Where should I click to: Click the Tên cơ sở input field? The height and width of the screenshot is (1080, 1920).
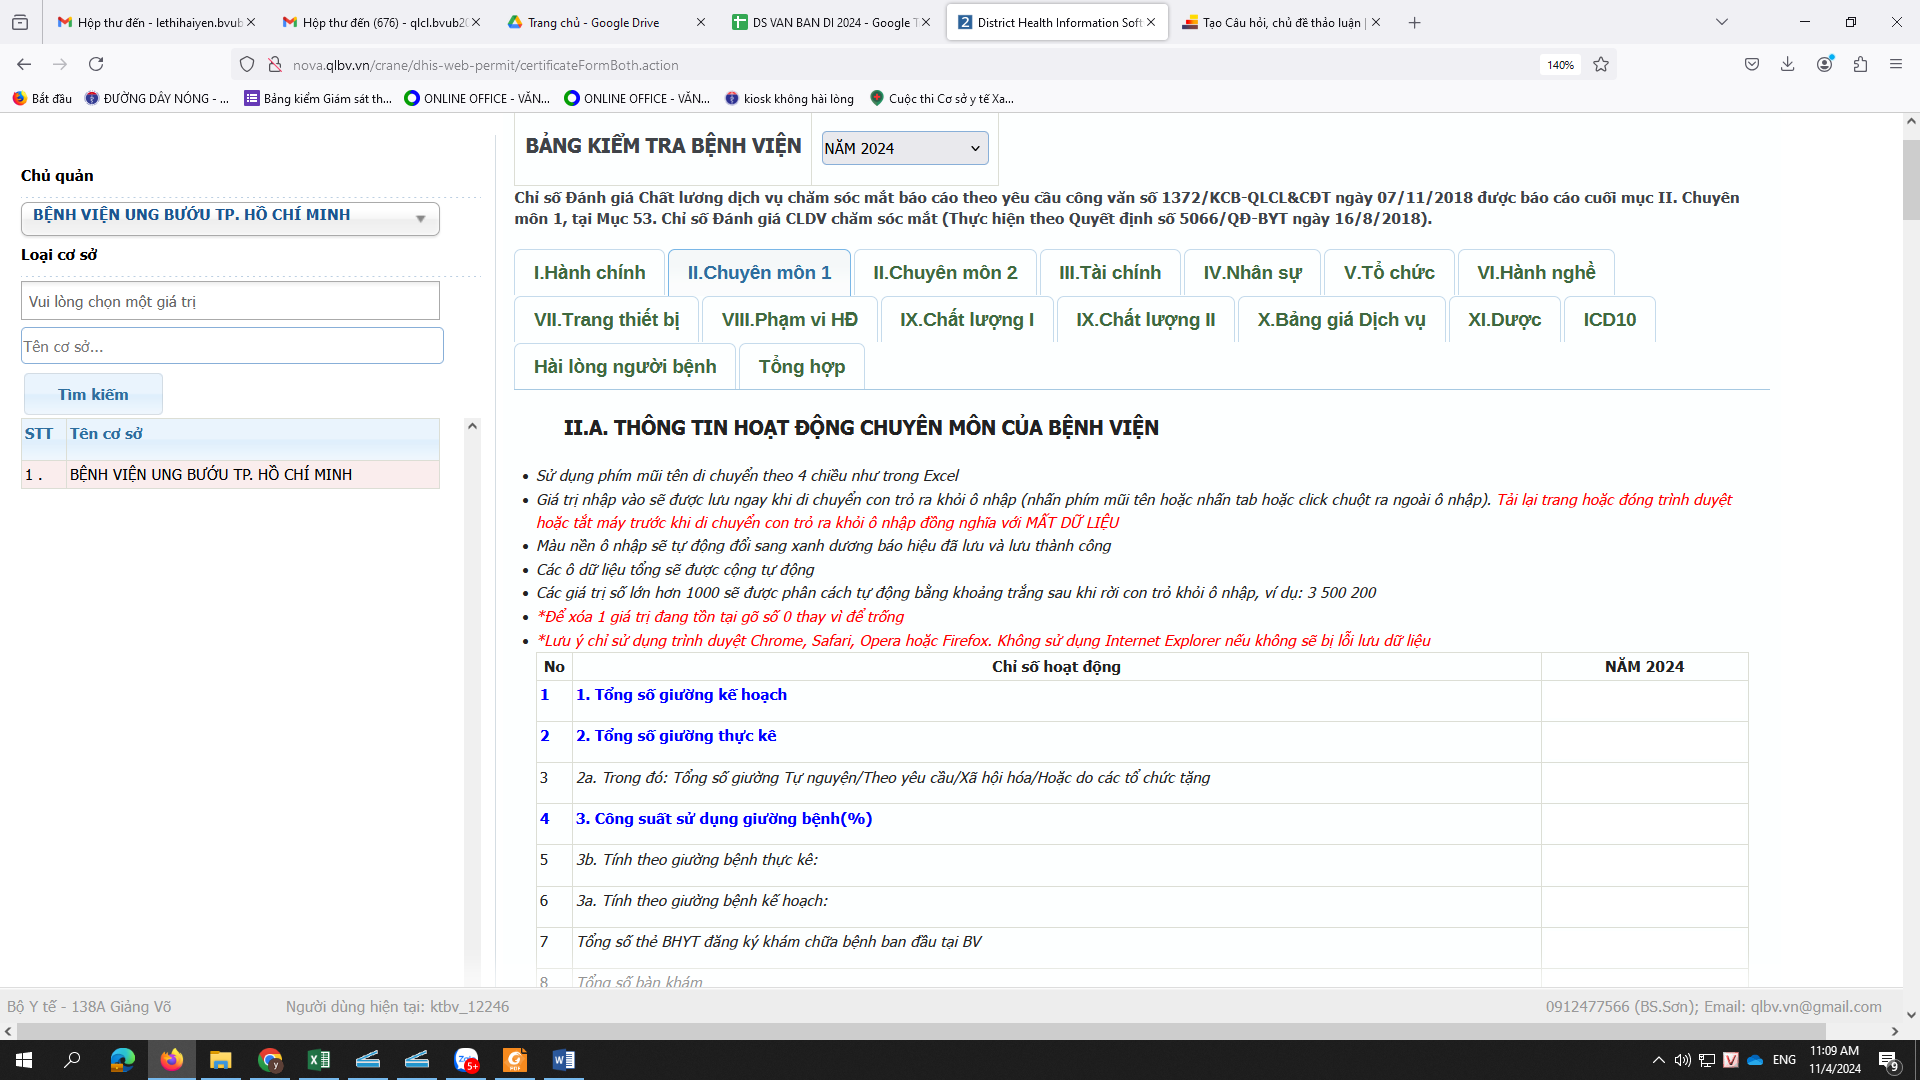tap(232, 346)
